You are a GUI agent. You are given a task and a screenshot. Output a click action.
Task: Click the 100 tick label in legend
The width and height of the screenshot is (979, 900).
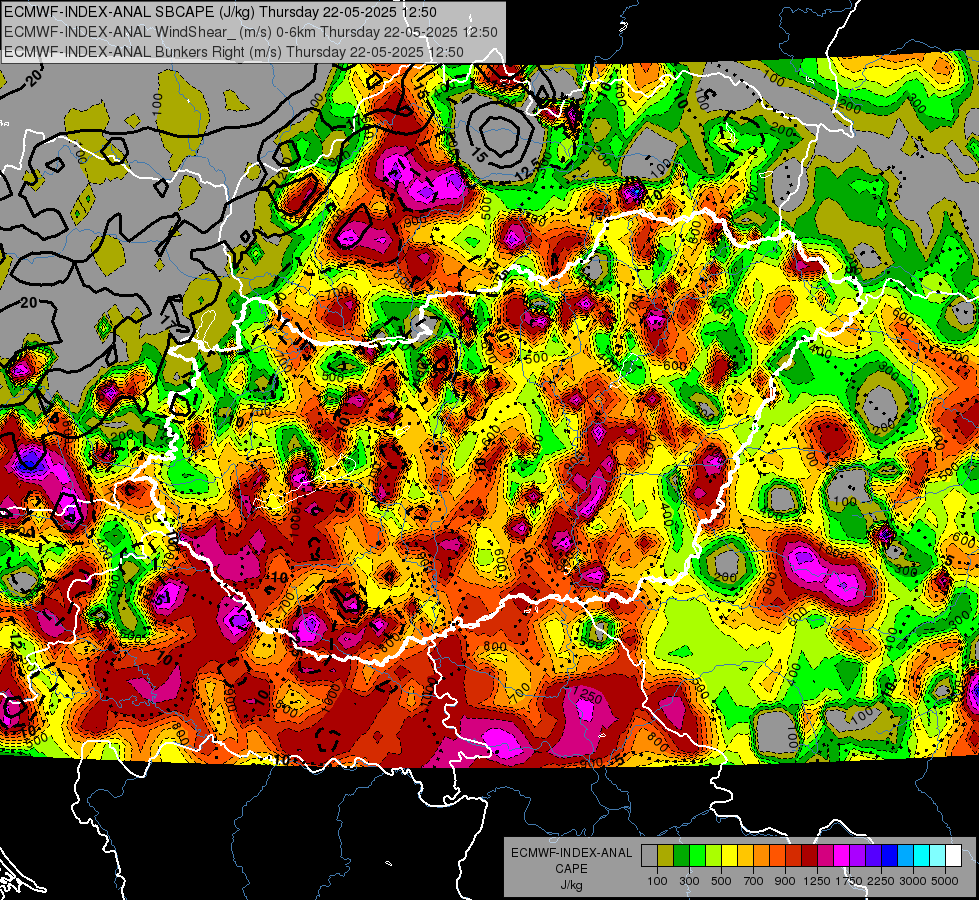pos(657,881)
